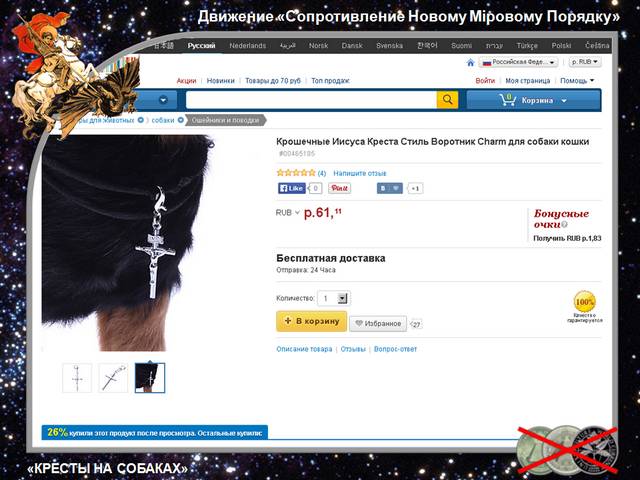Click the Facebook Like button

pyautogui.click(x=291, y=188)
